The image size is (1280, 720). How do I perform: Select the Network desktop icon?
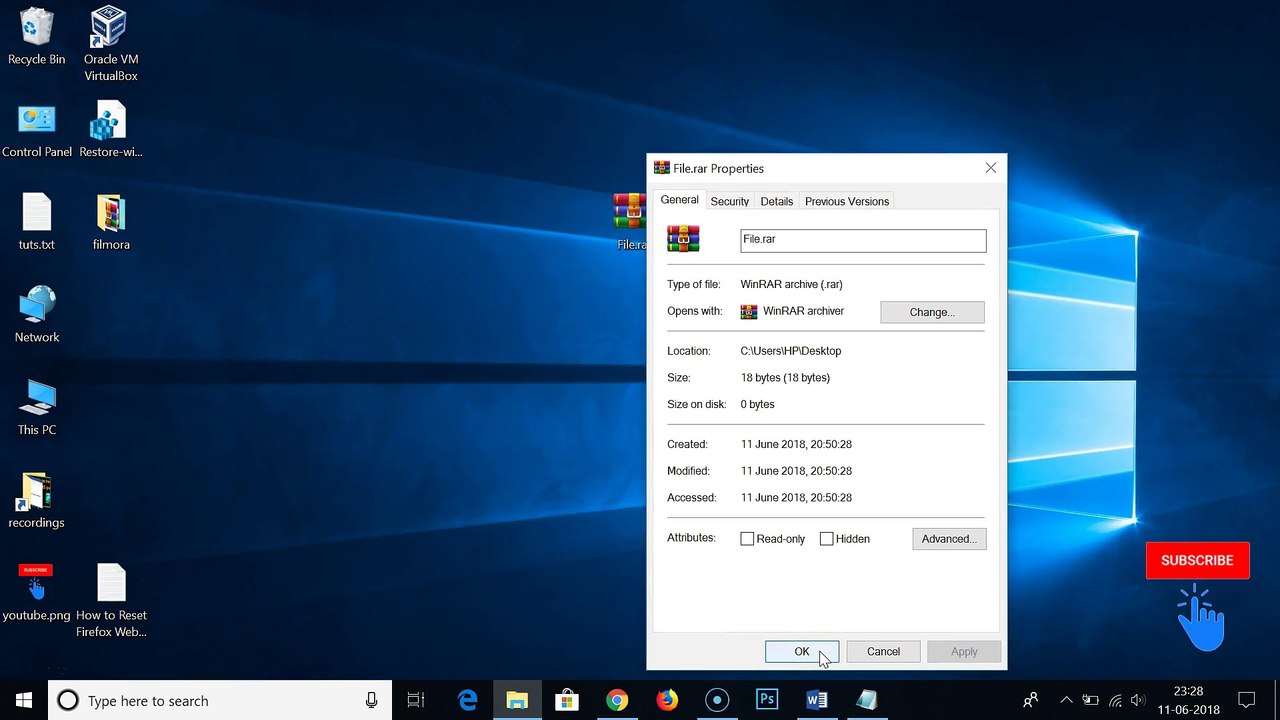click(37, 315)
